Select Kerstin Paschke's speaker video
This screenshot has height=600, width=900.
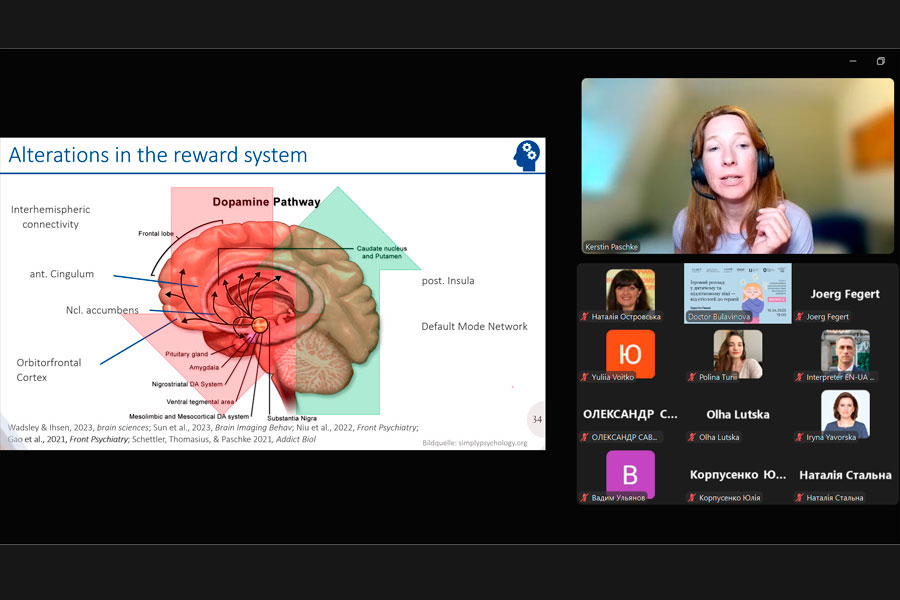tap(737, 165)
